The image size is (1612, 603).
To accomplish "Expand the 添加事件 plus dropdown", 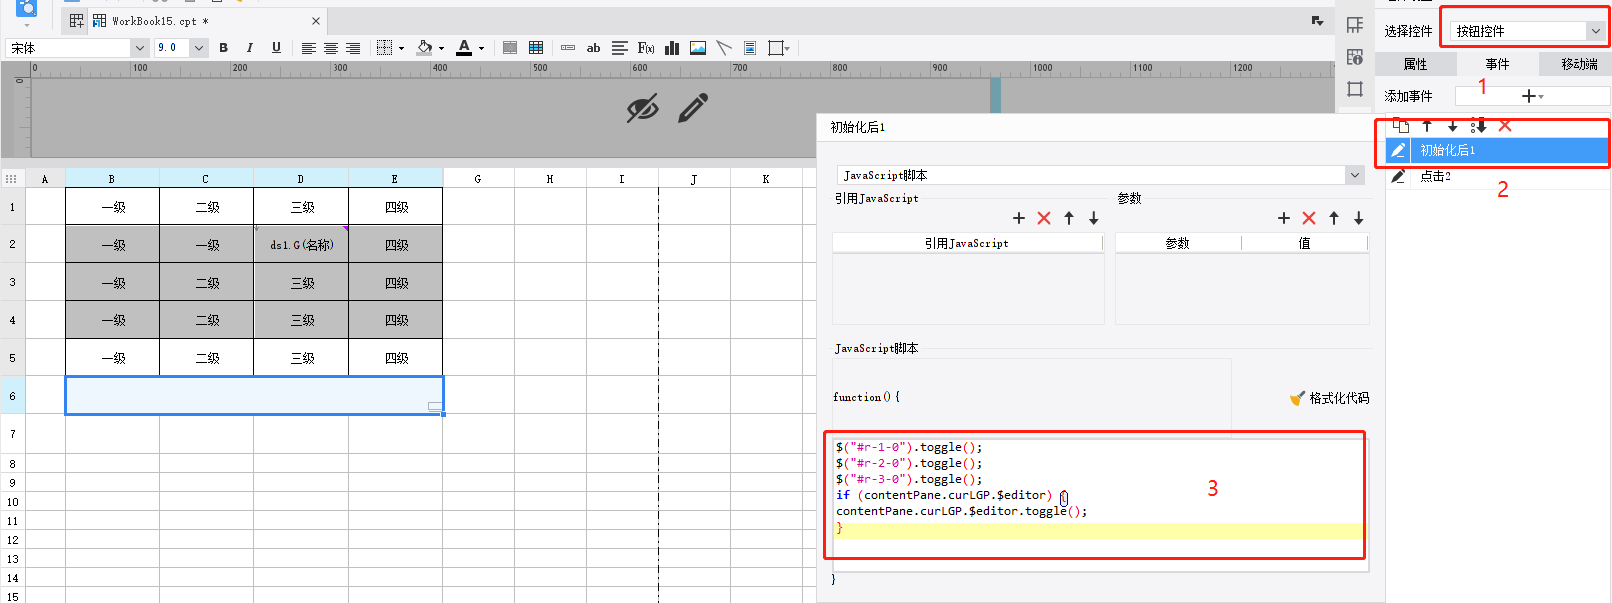I will pyautogui.click(x=1532, y=96).
